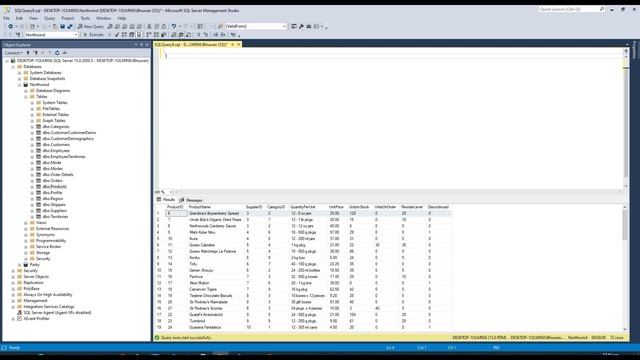Expand the Server Objects node
Image resolution: width=640 pixels, height=360 pixels.
pyautogui.click(x=13, y=277)
